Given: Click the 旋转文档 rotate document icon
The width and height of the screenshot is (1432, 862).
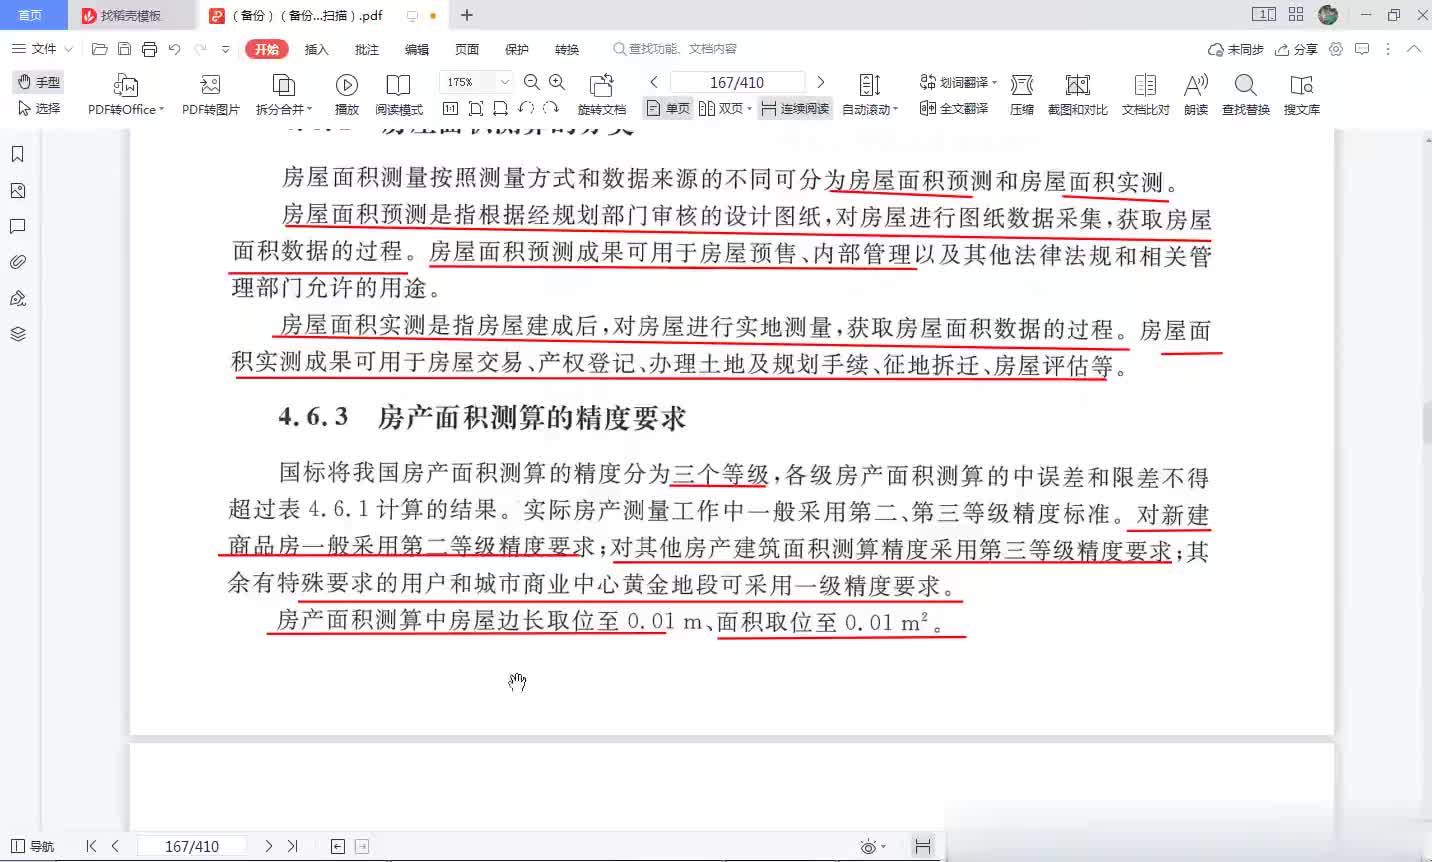Looking at the screenshot, I should pyautogui.click(x=601, y=86).
